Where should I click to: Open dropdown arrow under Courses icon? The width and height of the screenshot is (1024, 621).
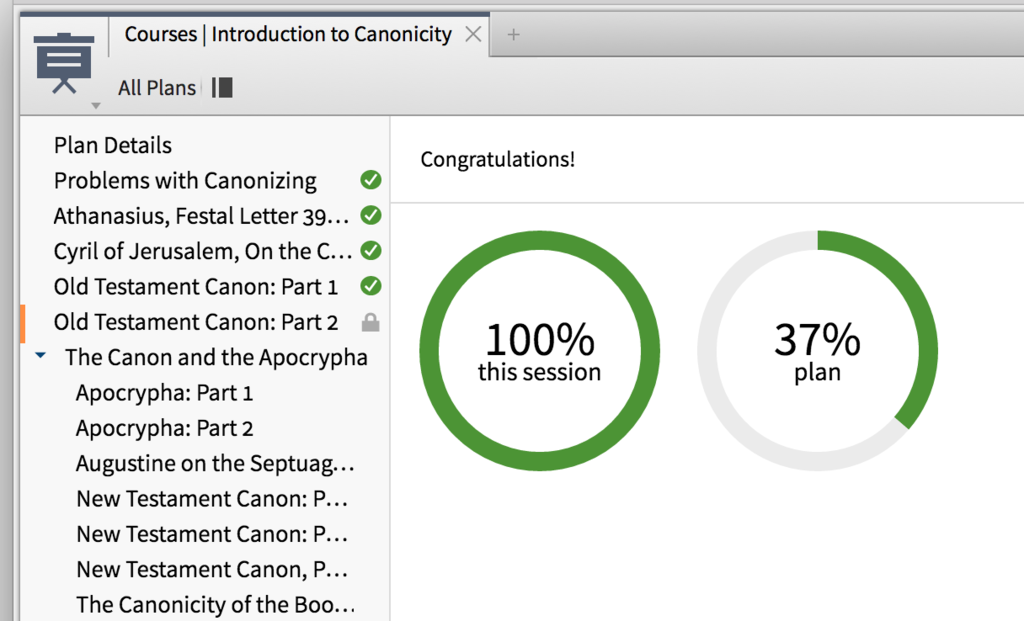[96, 106]
